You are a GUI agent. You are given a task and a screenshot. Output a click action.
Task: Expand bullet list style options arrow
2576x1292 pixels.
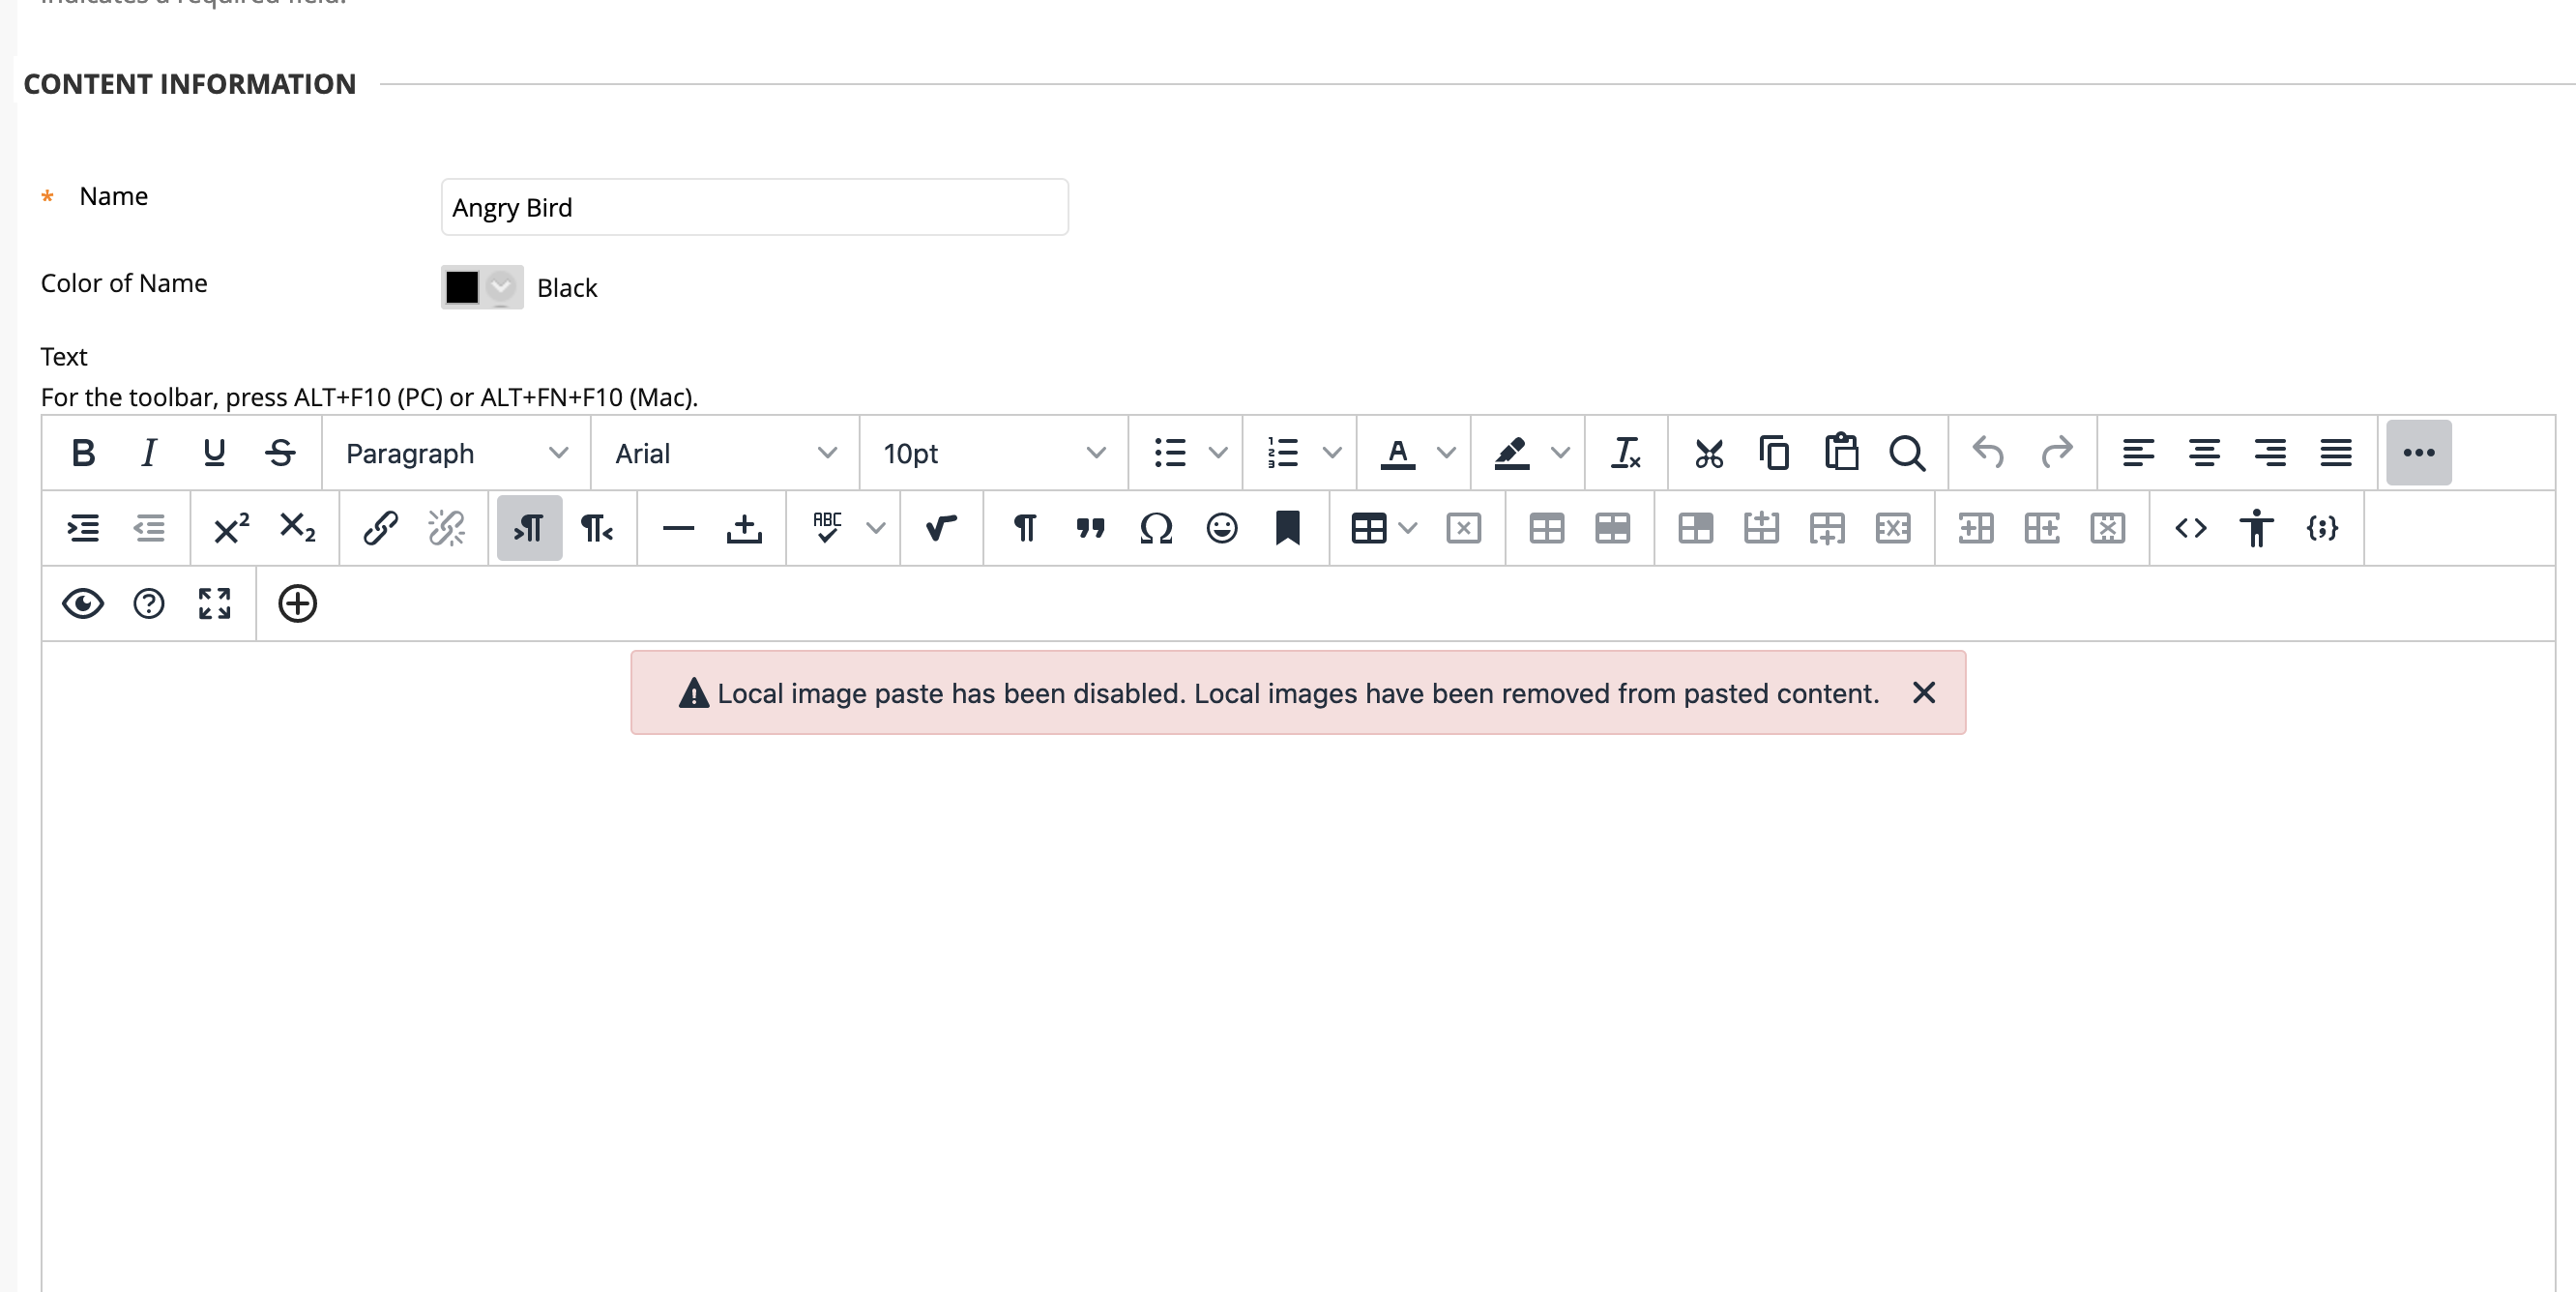(x=1218, y=453)
